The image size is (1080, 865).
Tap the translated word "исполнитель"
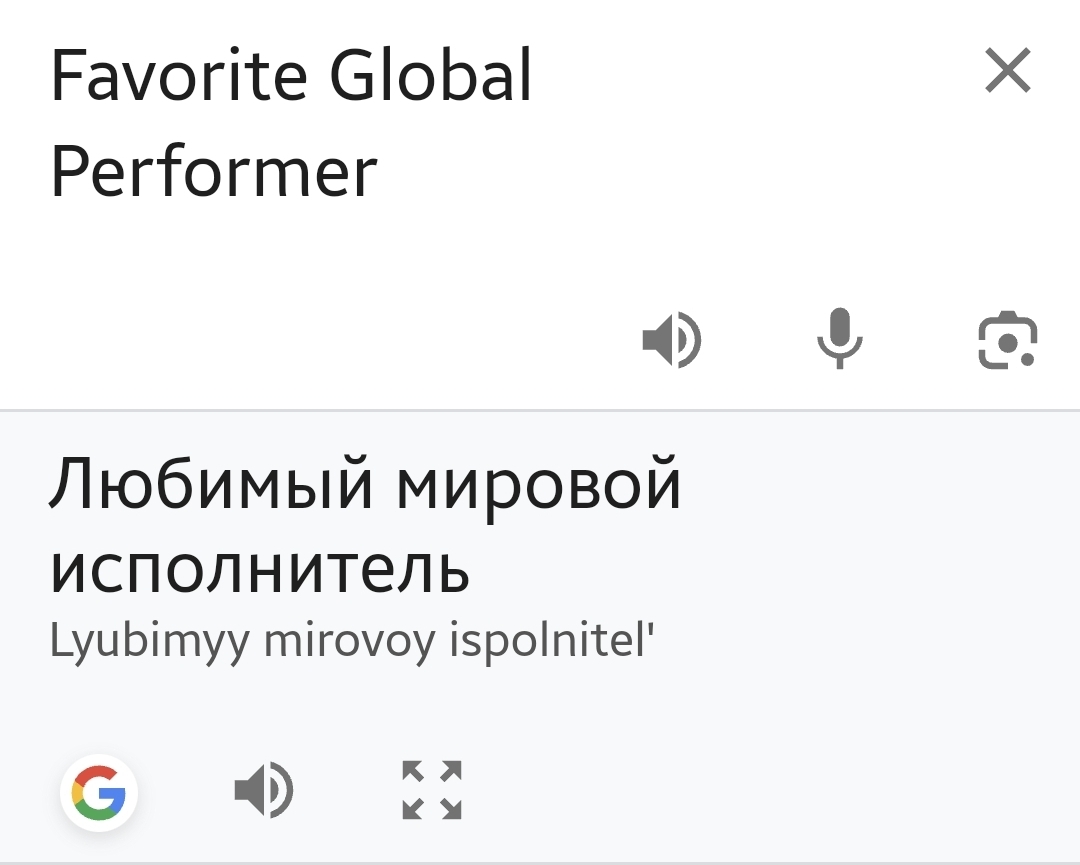pyautogui.click(x=259, y=568)
